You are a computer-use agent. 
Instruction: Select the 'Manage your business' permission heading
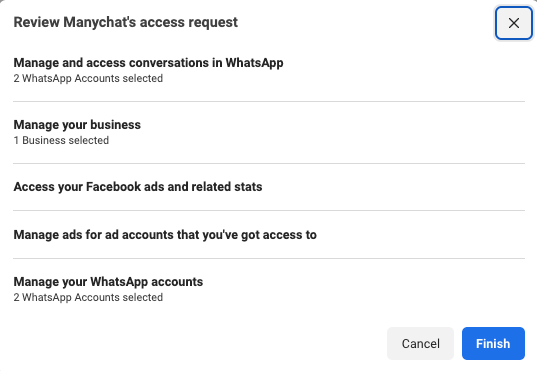click(x=77, y=125)
